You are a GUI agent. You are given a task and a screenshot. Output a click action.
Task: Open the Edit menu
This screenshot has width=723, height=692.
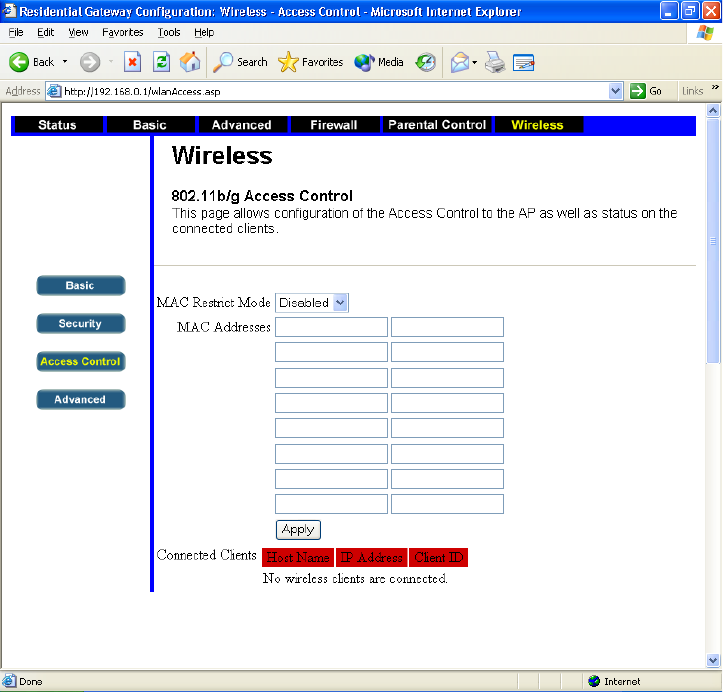(45, 32)
